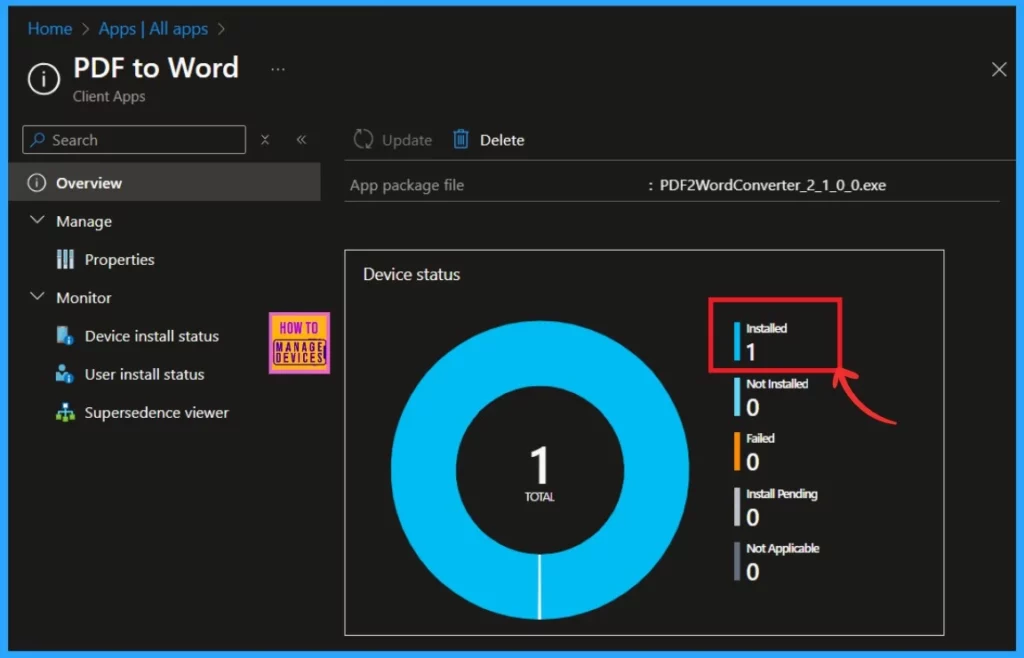
Task: Click the Properties bars icon
Action: coord(65,259)
